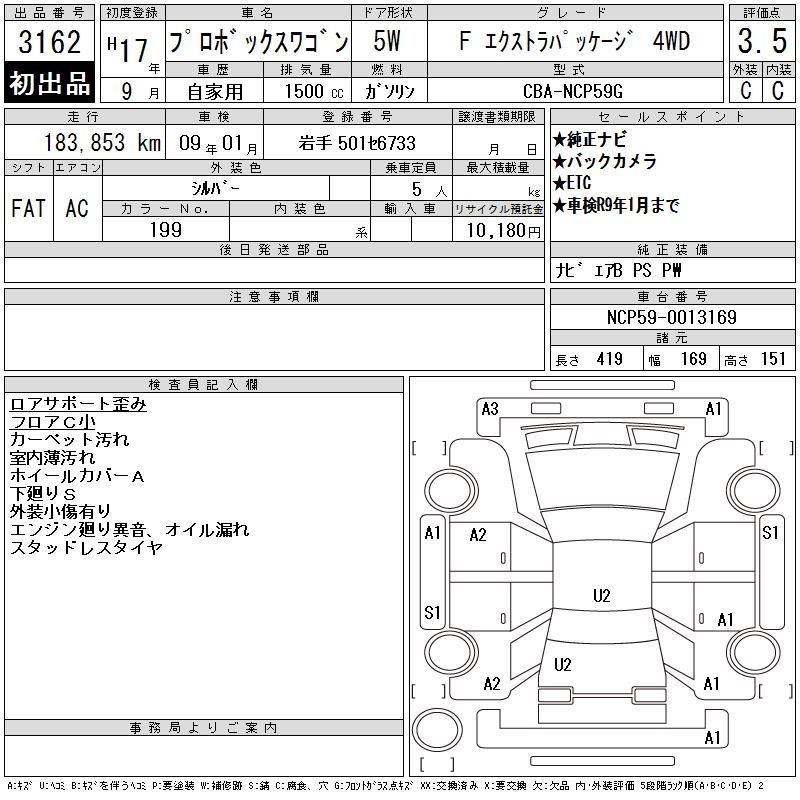Click the inspector note 外装小傷有り

coord(60,512)
